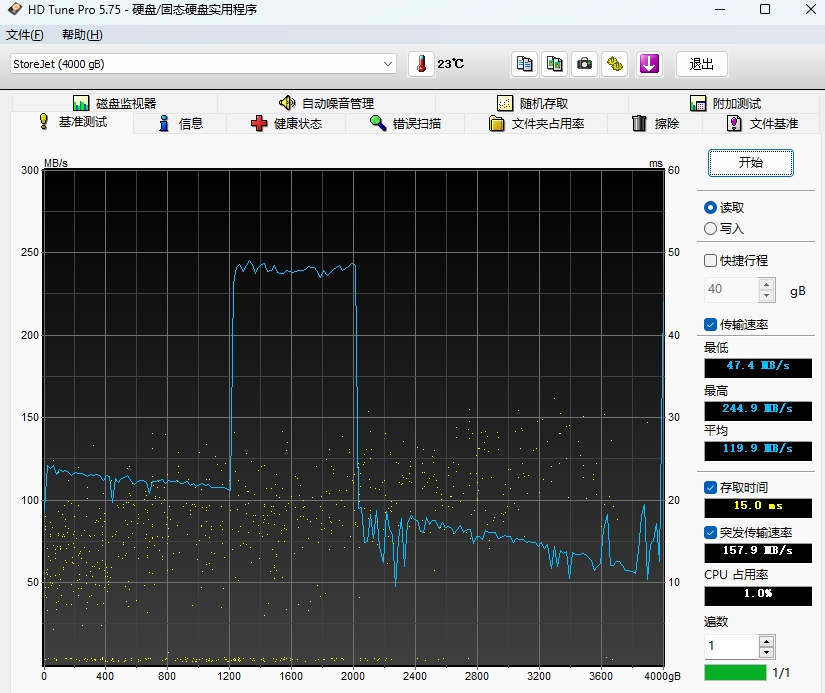
Task: Click the thermometer temperature icon
Action: (x=421, y=64)
